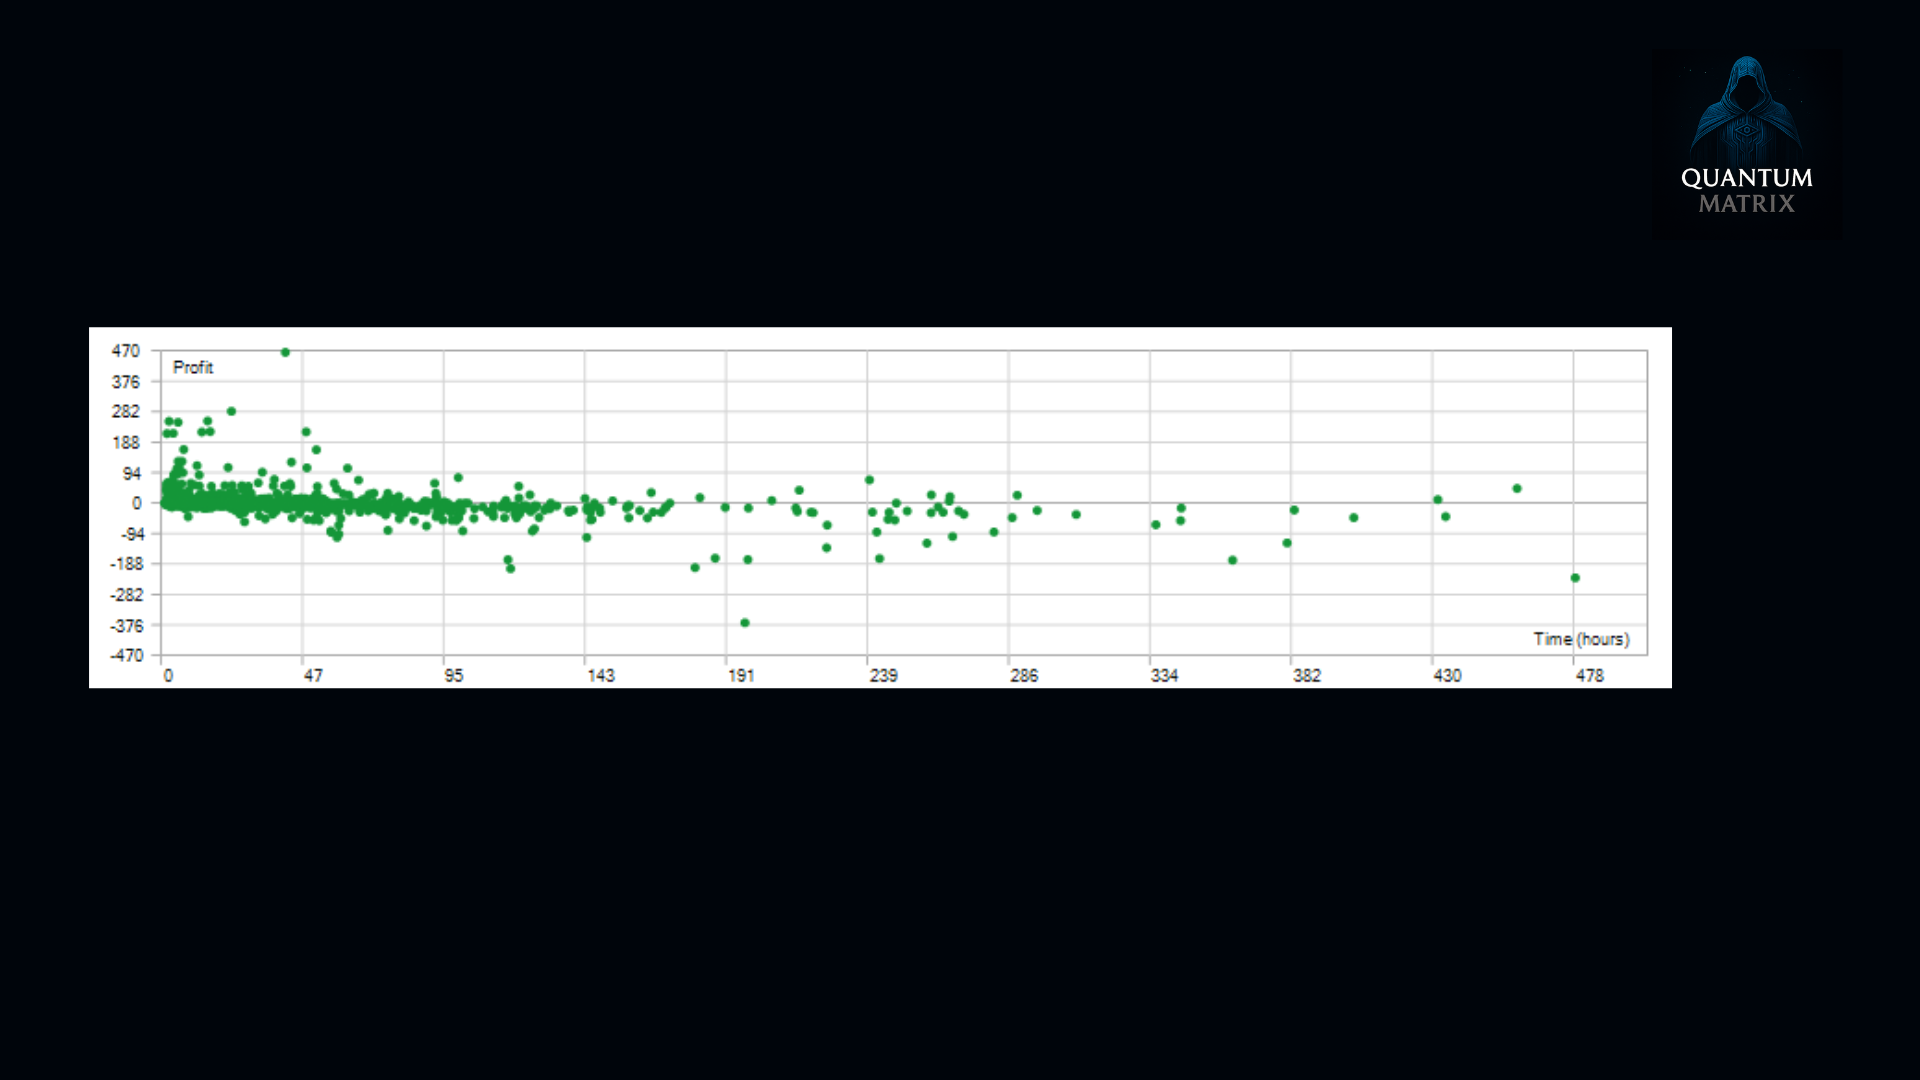The image size is (1920, 1080).
Task: Click the -470 y-axis tick label
Action: (126, 656)
